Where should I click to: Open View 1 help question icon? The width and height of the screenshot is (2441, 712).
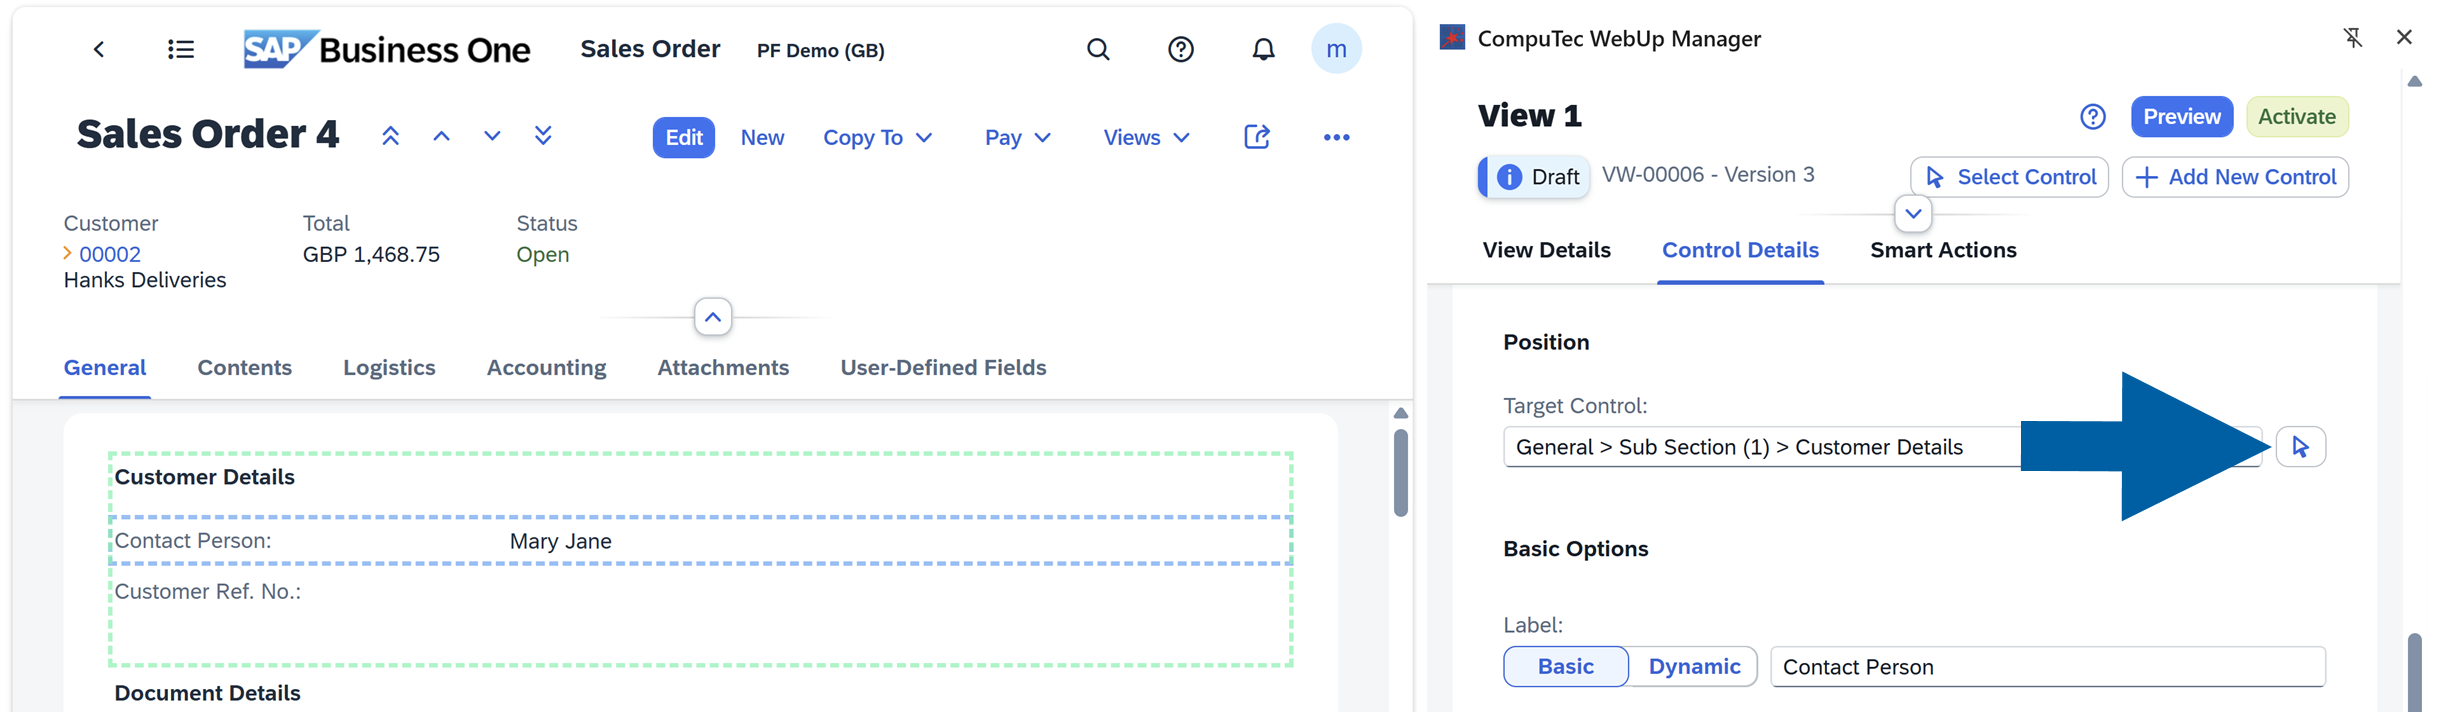pos(2093,117)
